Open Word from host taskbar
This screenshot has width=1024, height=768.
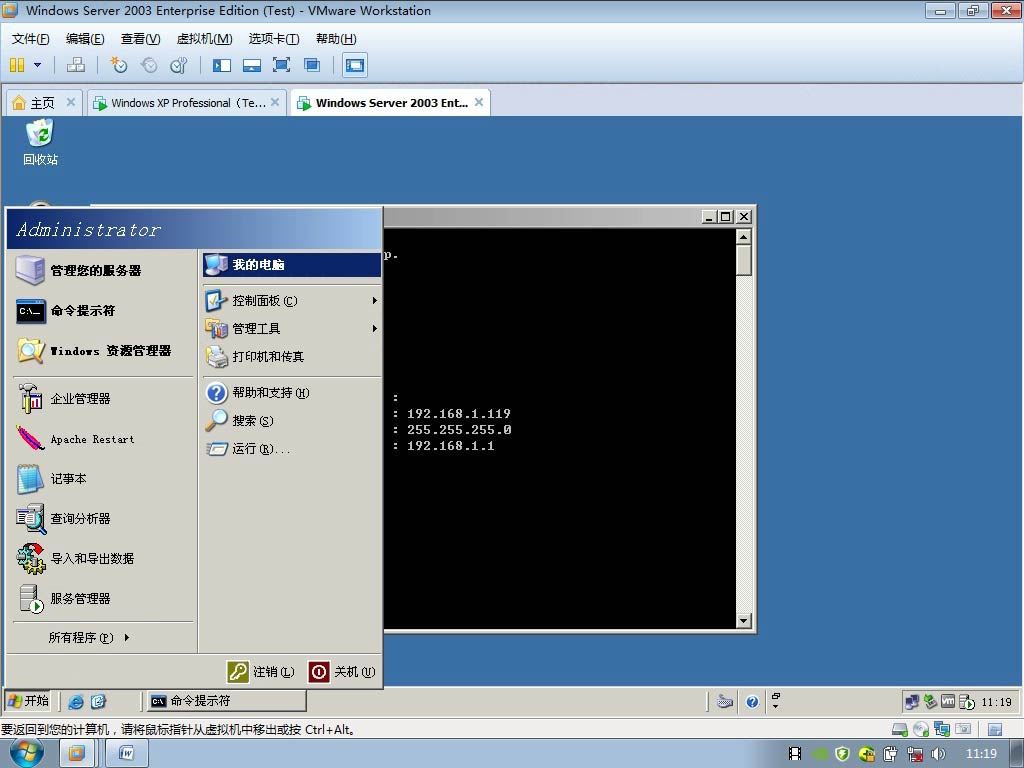click(x=127, y=754)
